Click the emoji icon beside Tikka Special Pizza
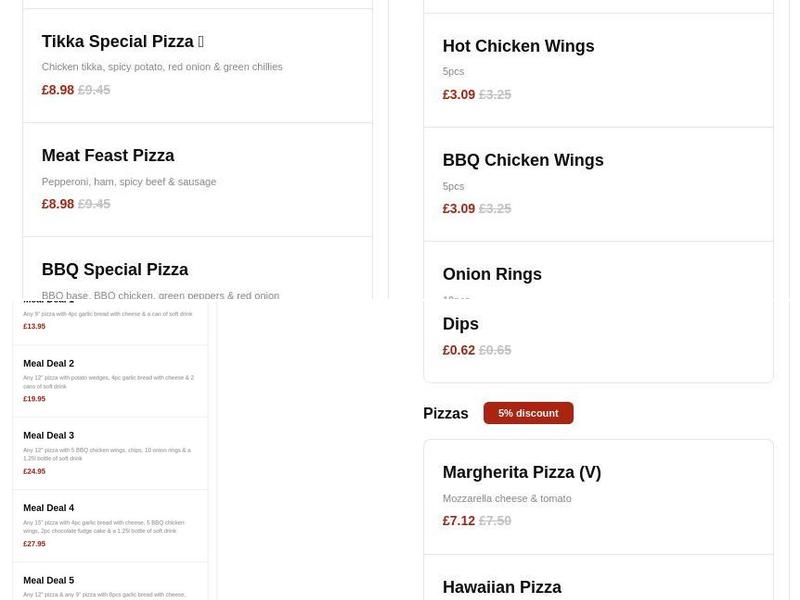This screenshot has width=800, height=600. (203, 40)
